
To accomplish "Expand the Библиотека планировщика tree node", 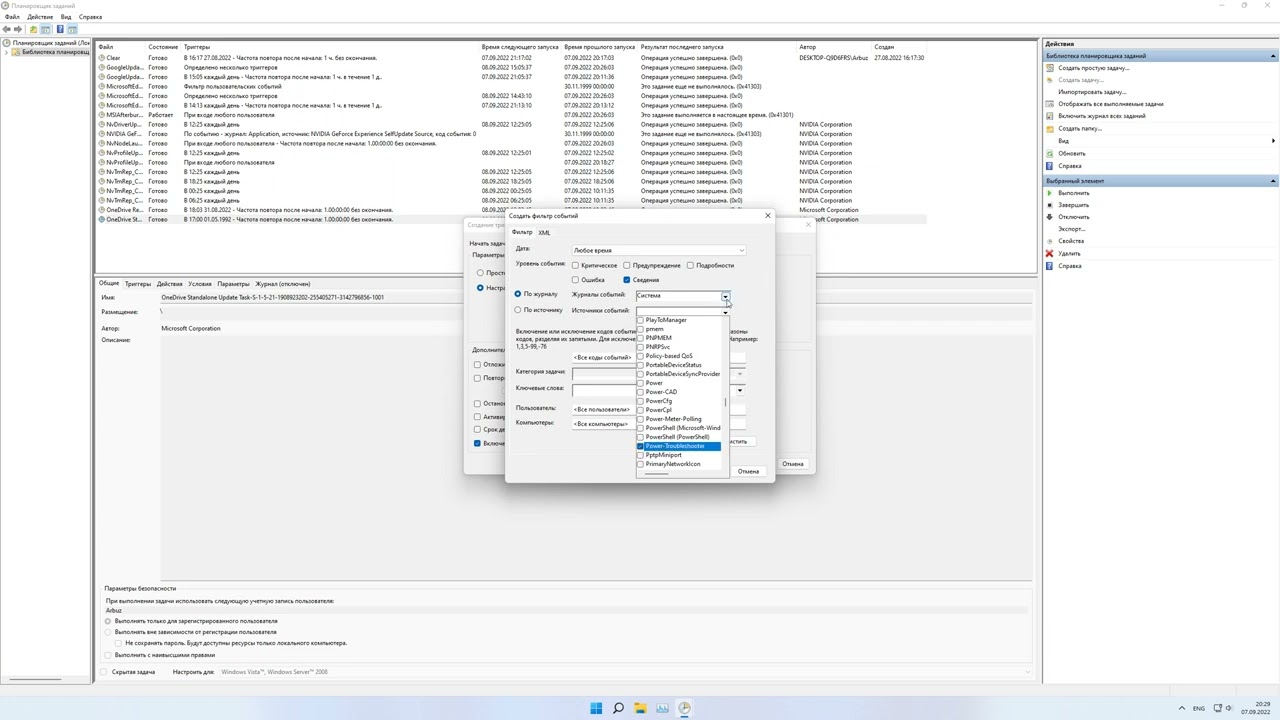I will pos(7,52).
